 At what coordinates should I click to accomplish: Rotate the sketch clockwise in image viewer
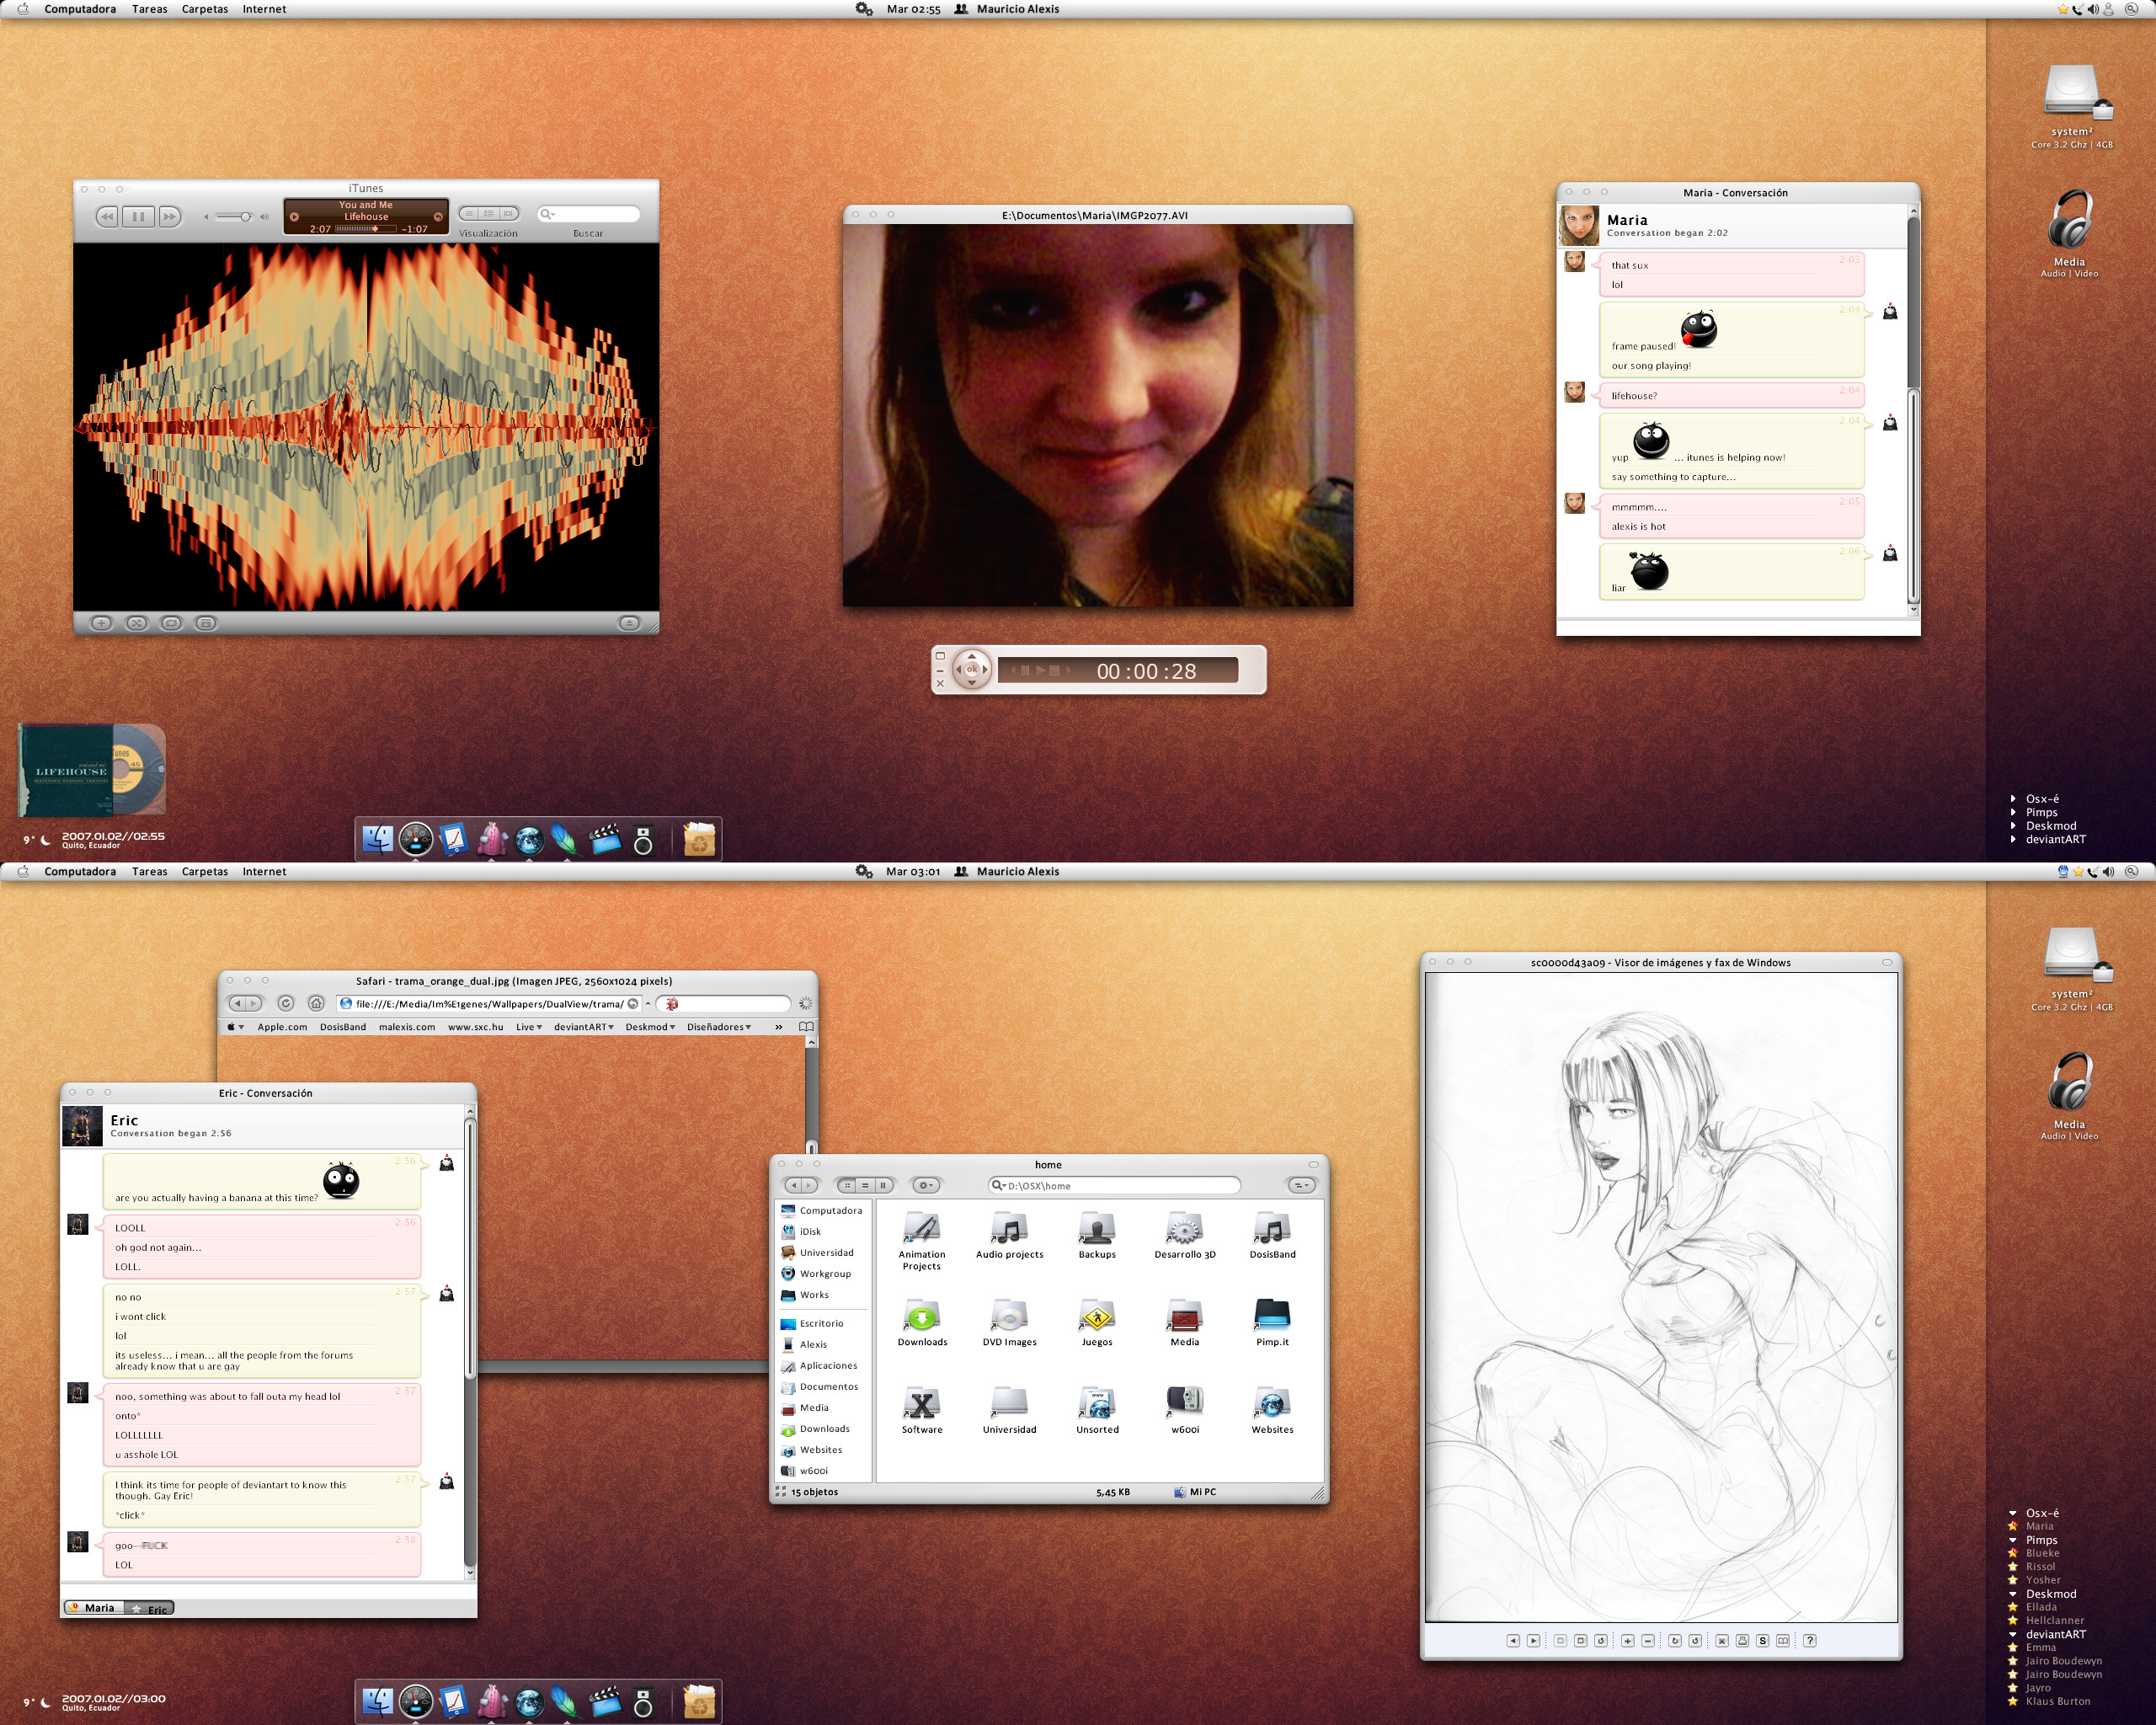tap(1675, 1641)
